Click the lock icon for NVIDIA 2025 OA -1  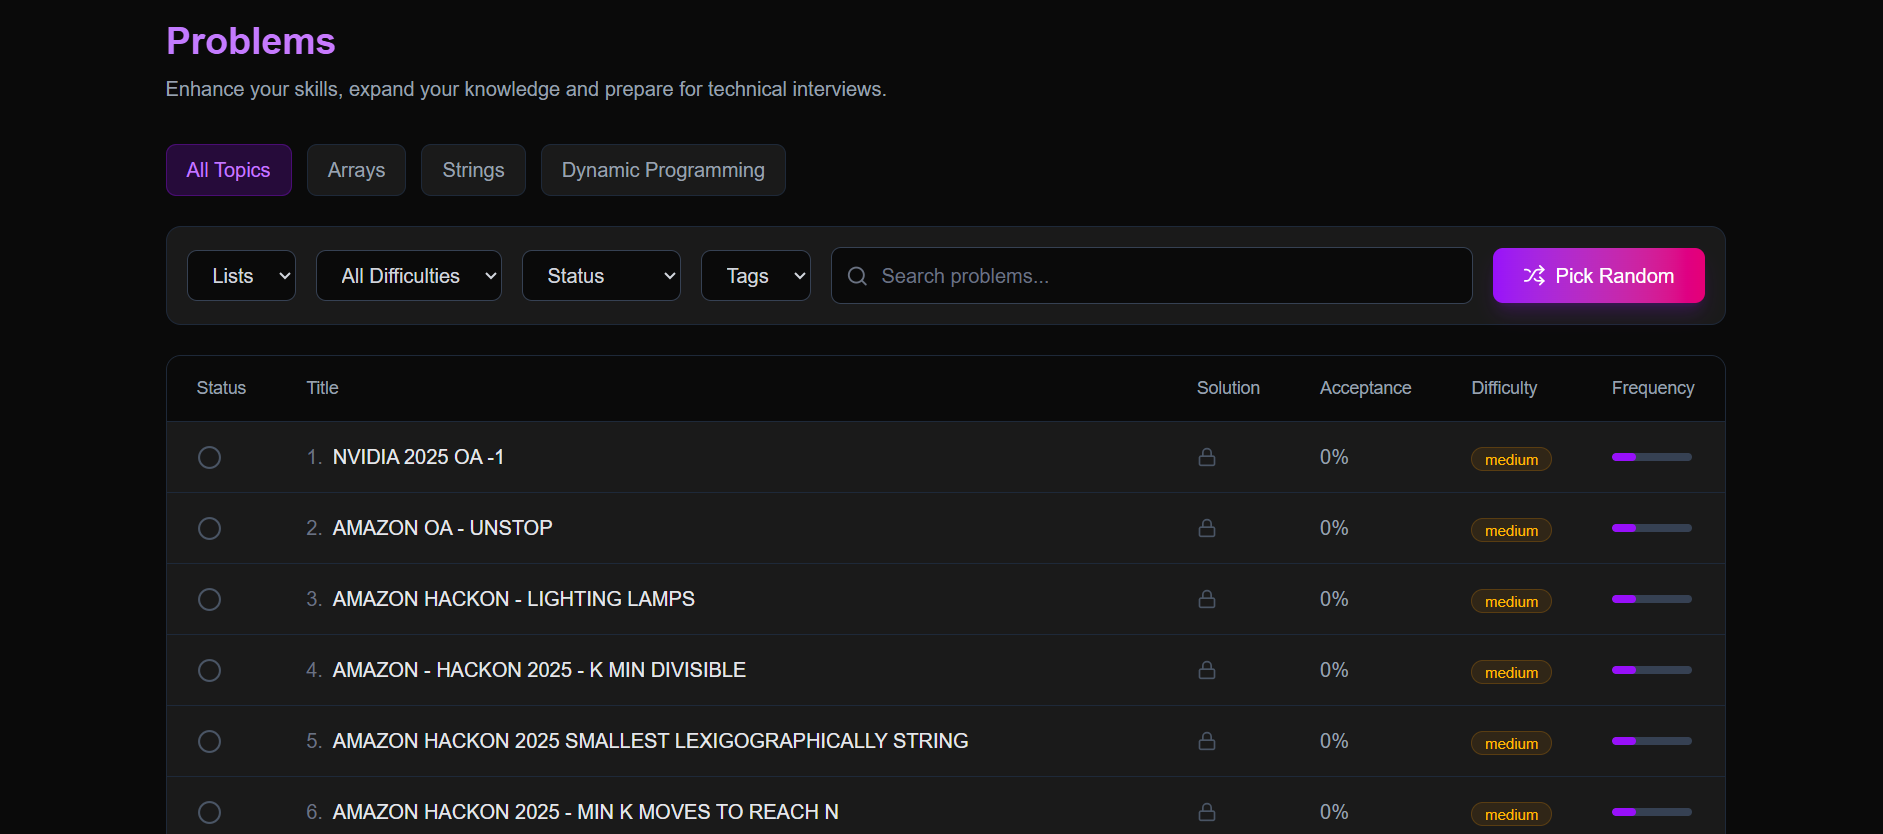tap(1207, 457)
